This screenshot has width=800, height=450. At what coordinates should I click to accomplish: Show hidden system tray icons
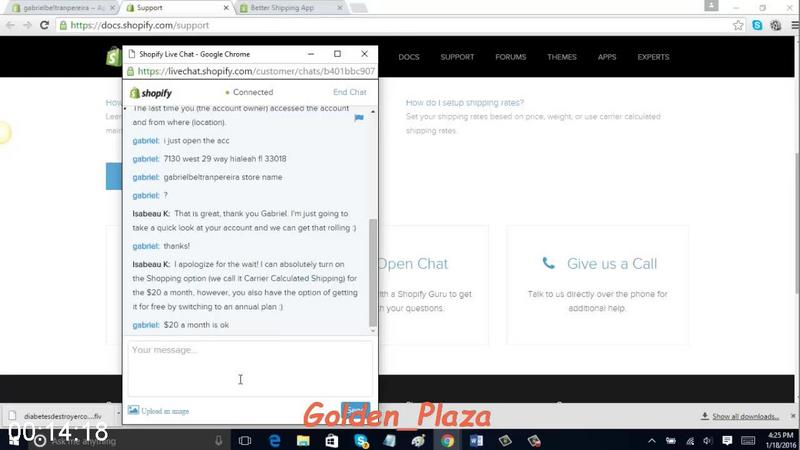pyautogui.click(x=652, y=441)
